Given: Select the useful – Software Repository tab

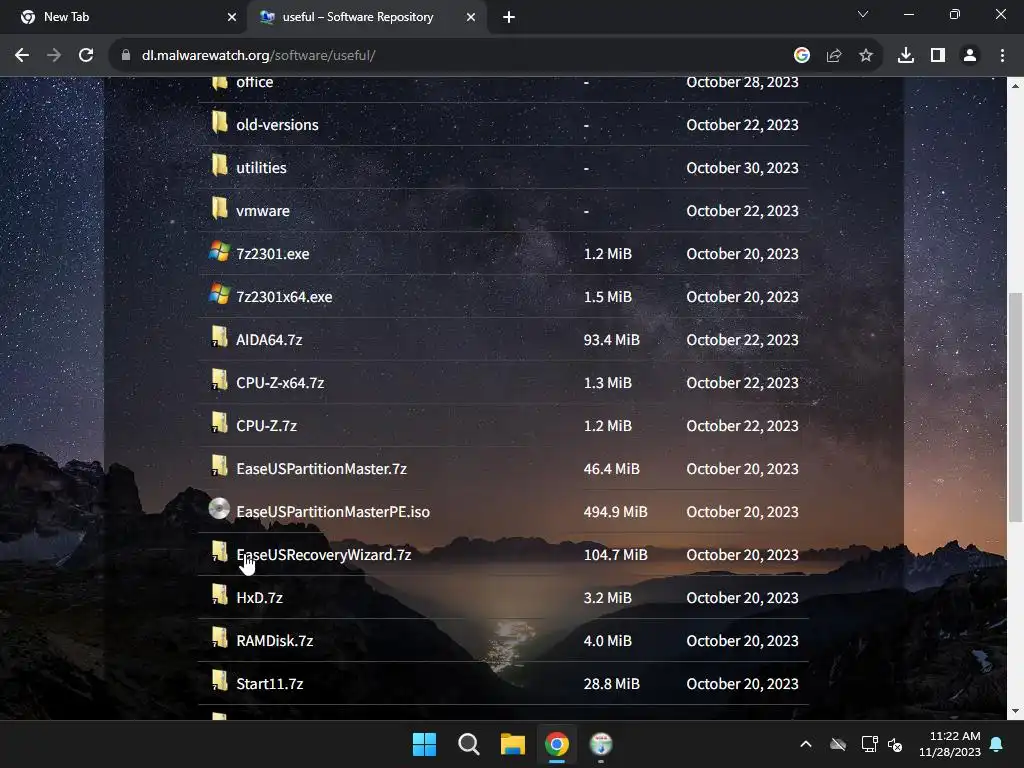Looking at the screenshot, I should point(366,17).
